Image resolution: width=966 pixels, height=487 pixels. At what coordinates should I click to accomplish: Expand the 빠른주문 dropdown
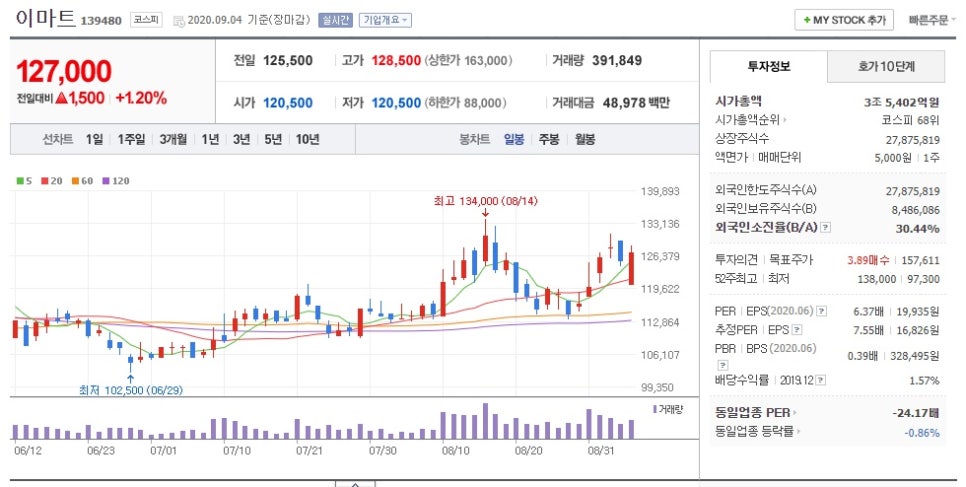(x=932, y=20)
